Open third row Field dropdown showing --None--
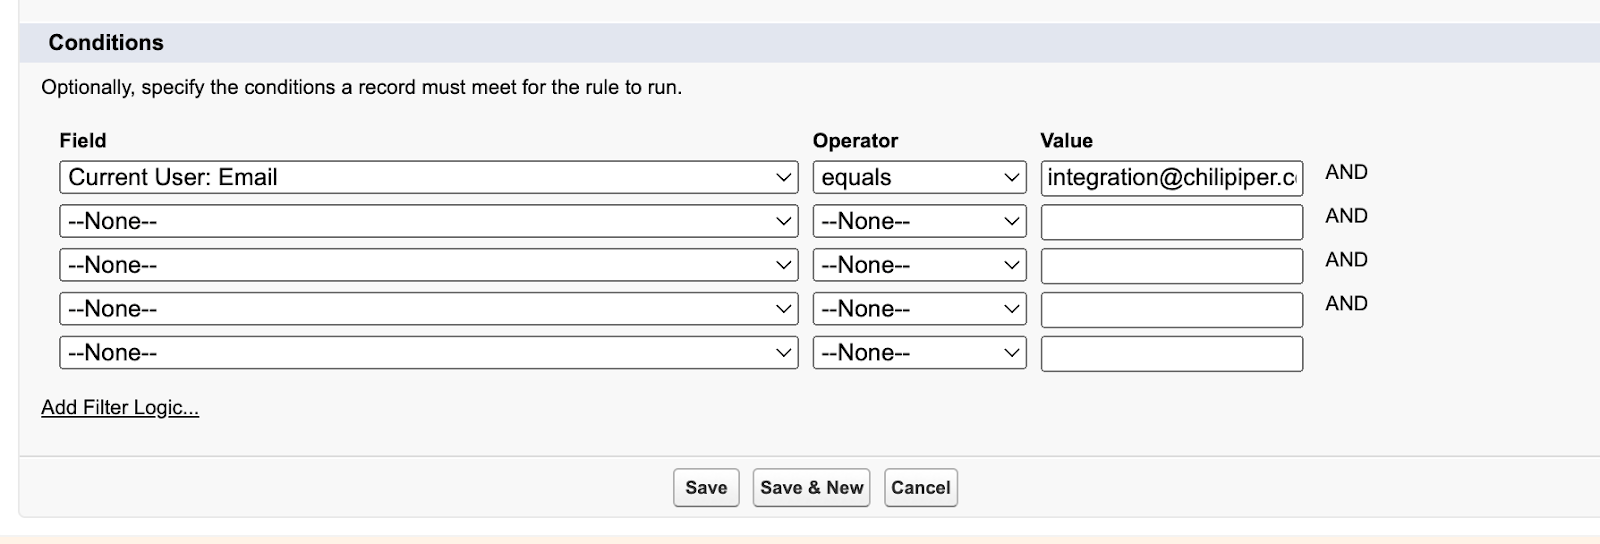The height and width of the screenshot is (544, 1600). (x=429, y=265)
